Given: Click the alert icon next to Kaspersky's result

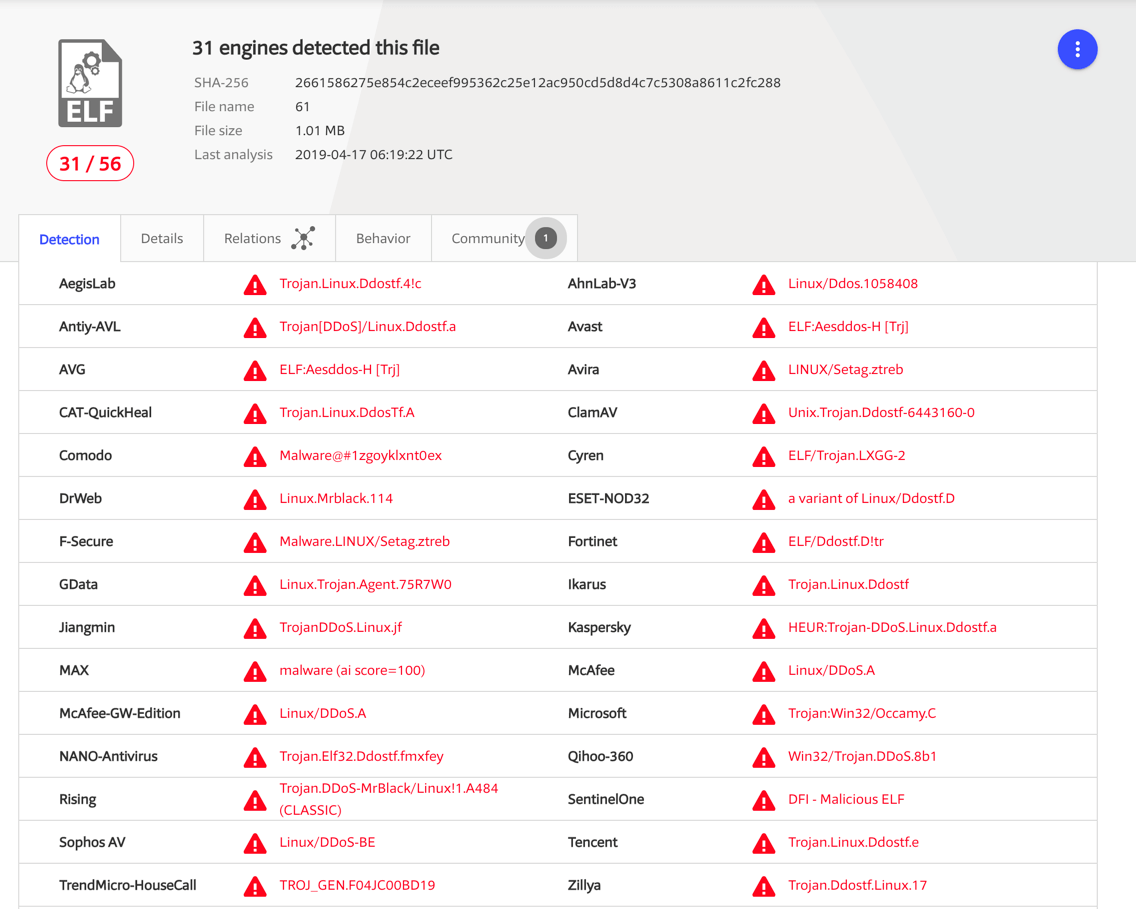Looking at the screenshot, I should click(764, 628).
